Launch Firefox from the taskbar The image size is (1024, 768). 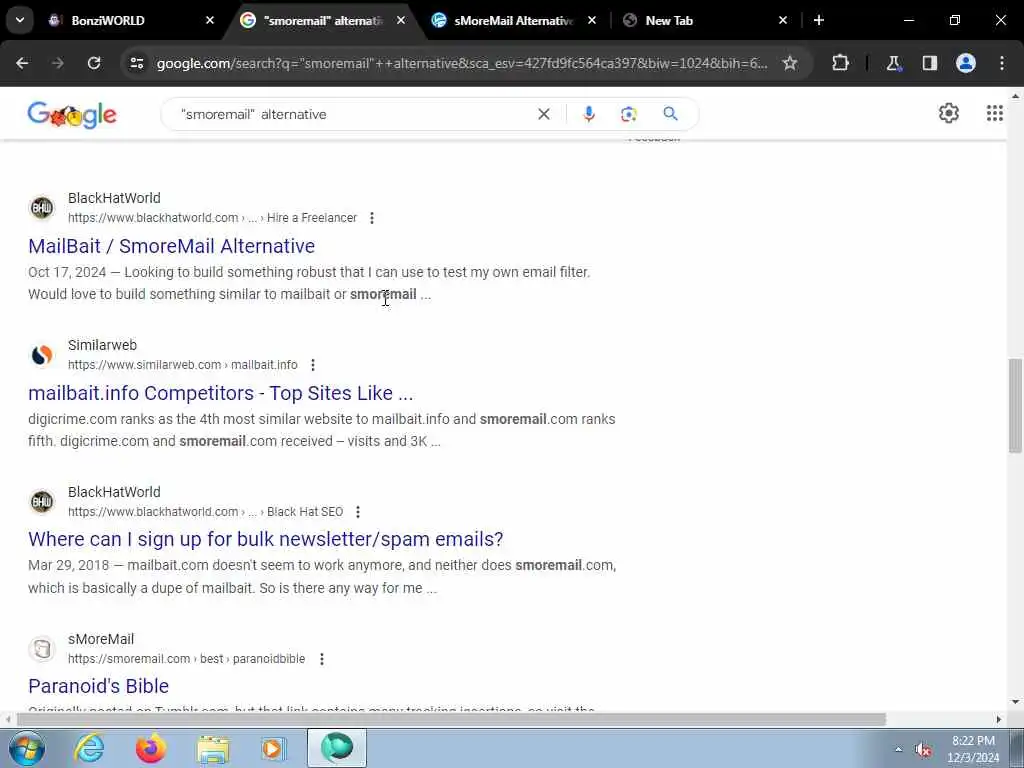151,748
